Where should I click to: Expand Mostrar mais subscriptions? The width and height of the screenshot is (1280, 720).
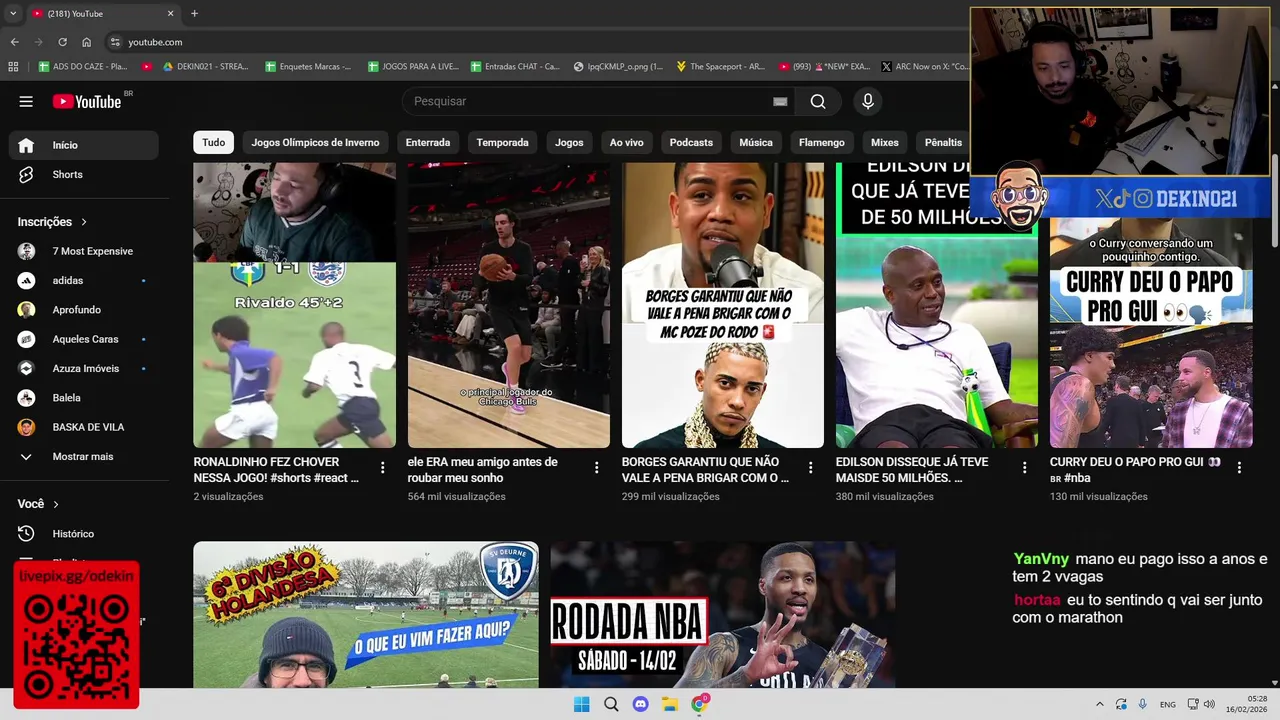84,457
